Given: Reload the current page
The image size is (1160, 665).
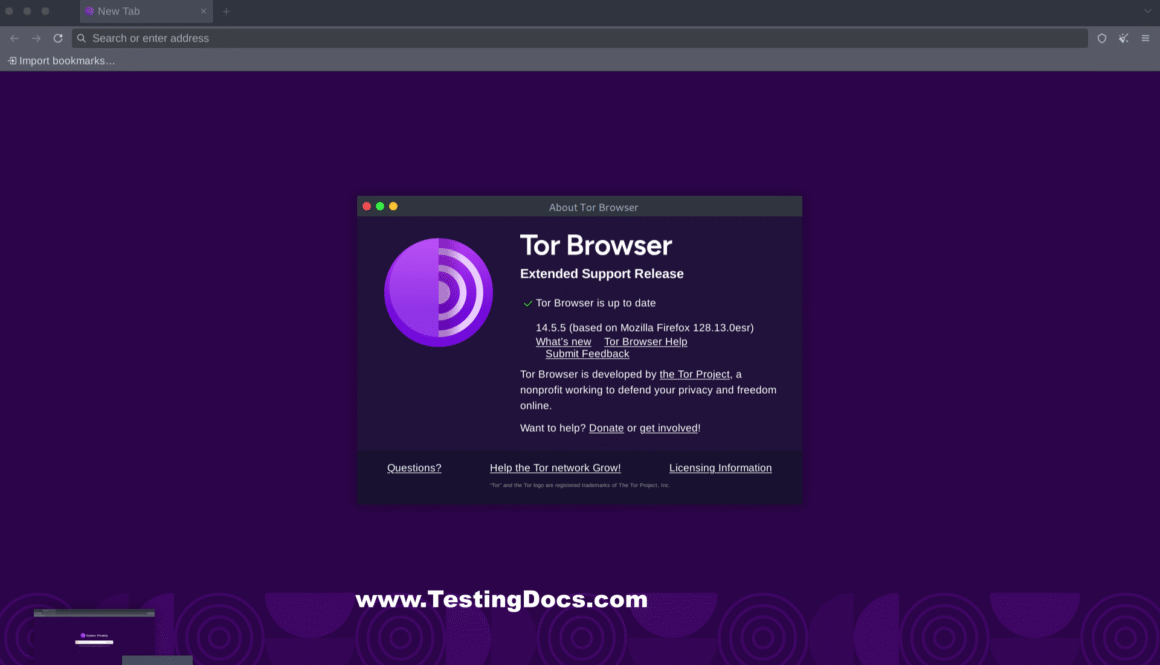Looking at the screenshot, I should click(x=58, y=38).
